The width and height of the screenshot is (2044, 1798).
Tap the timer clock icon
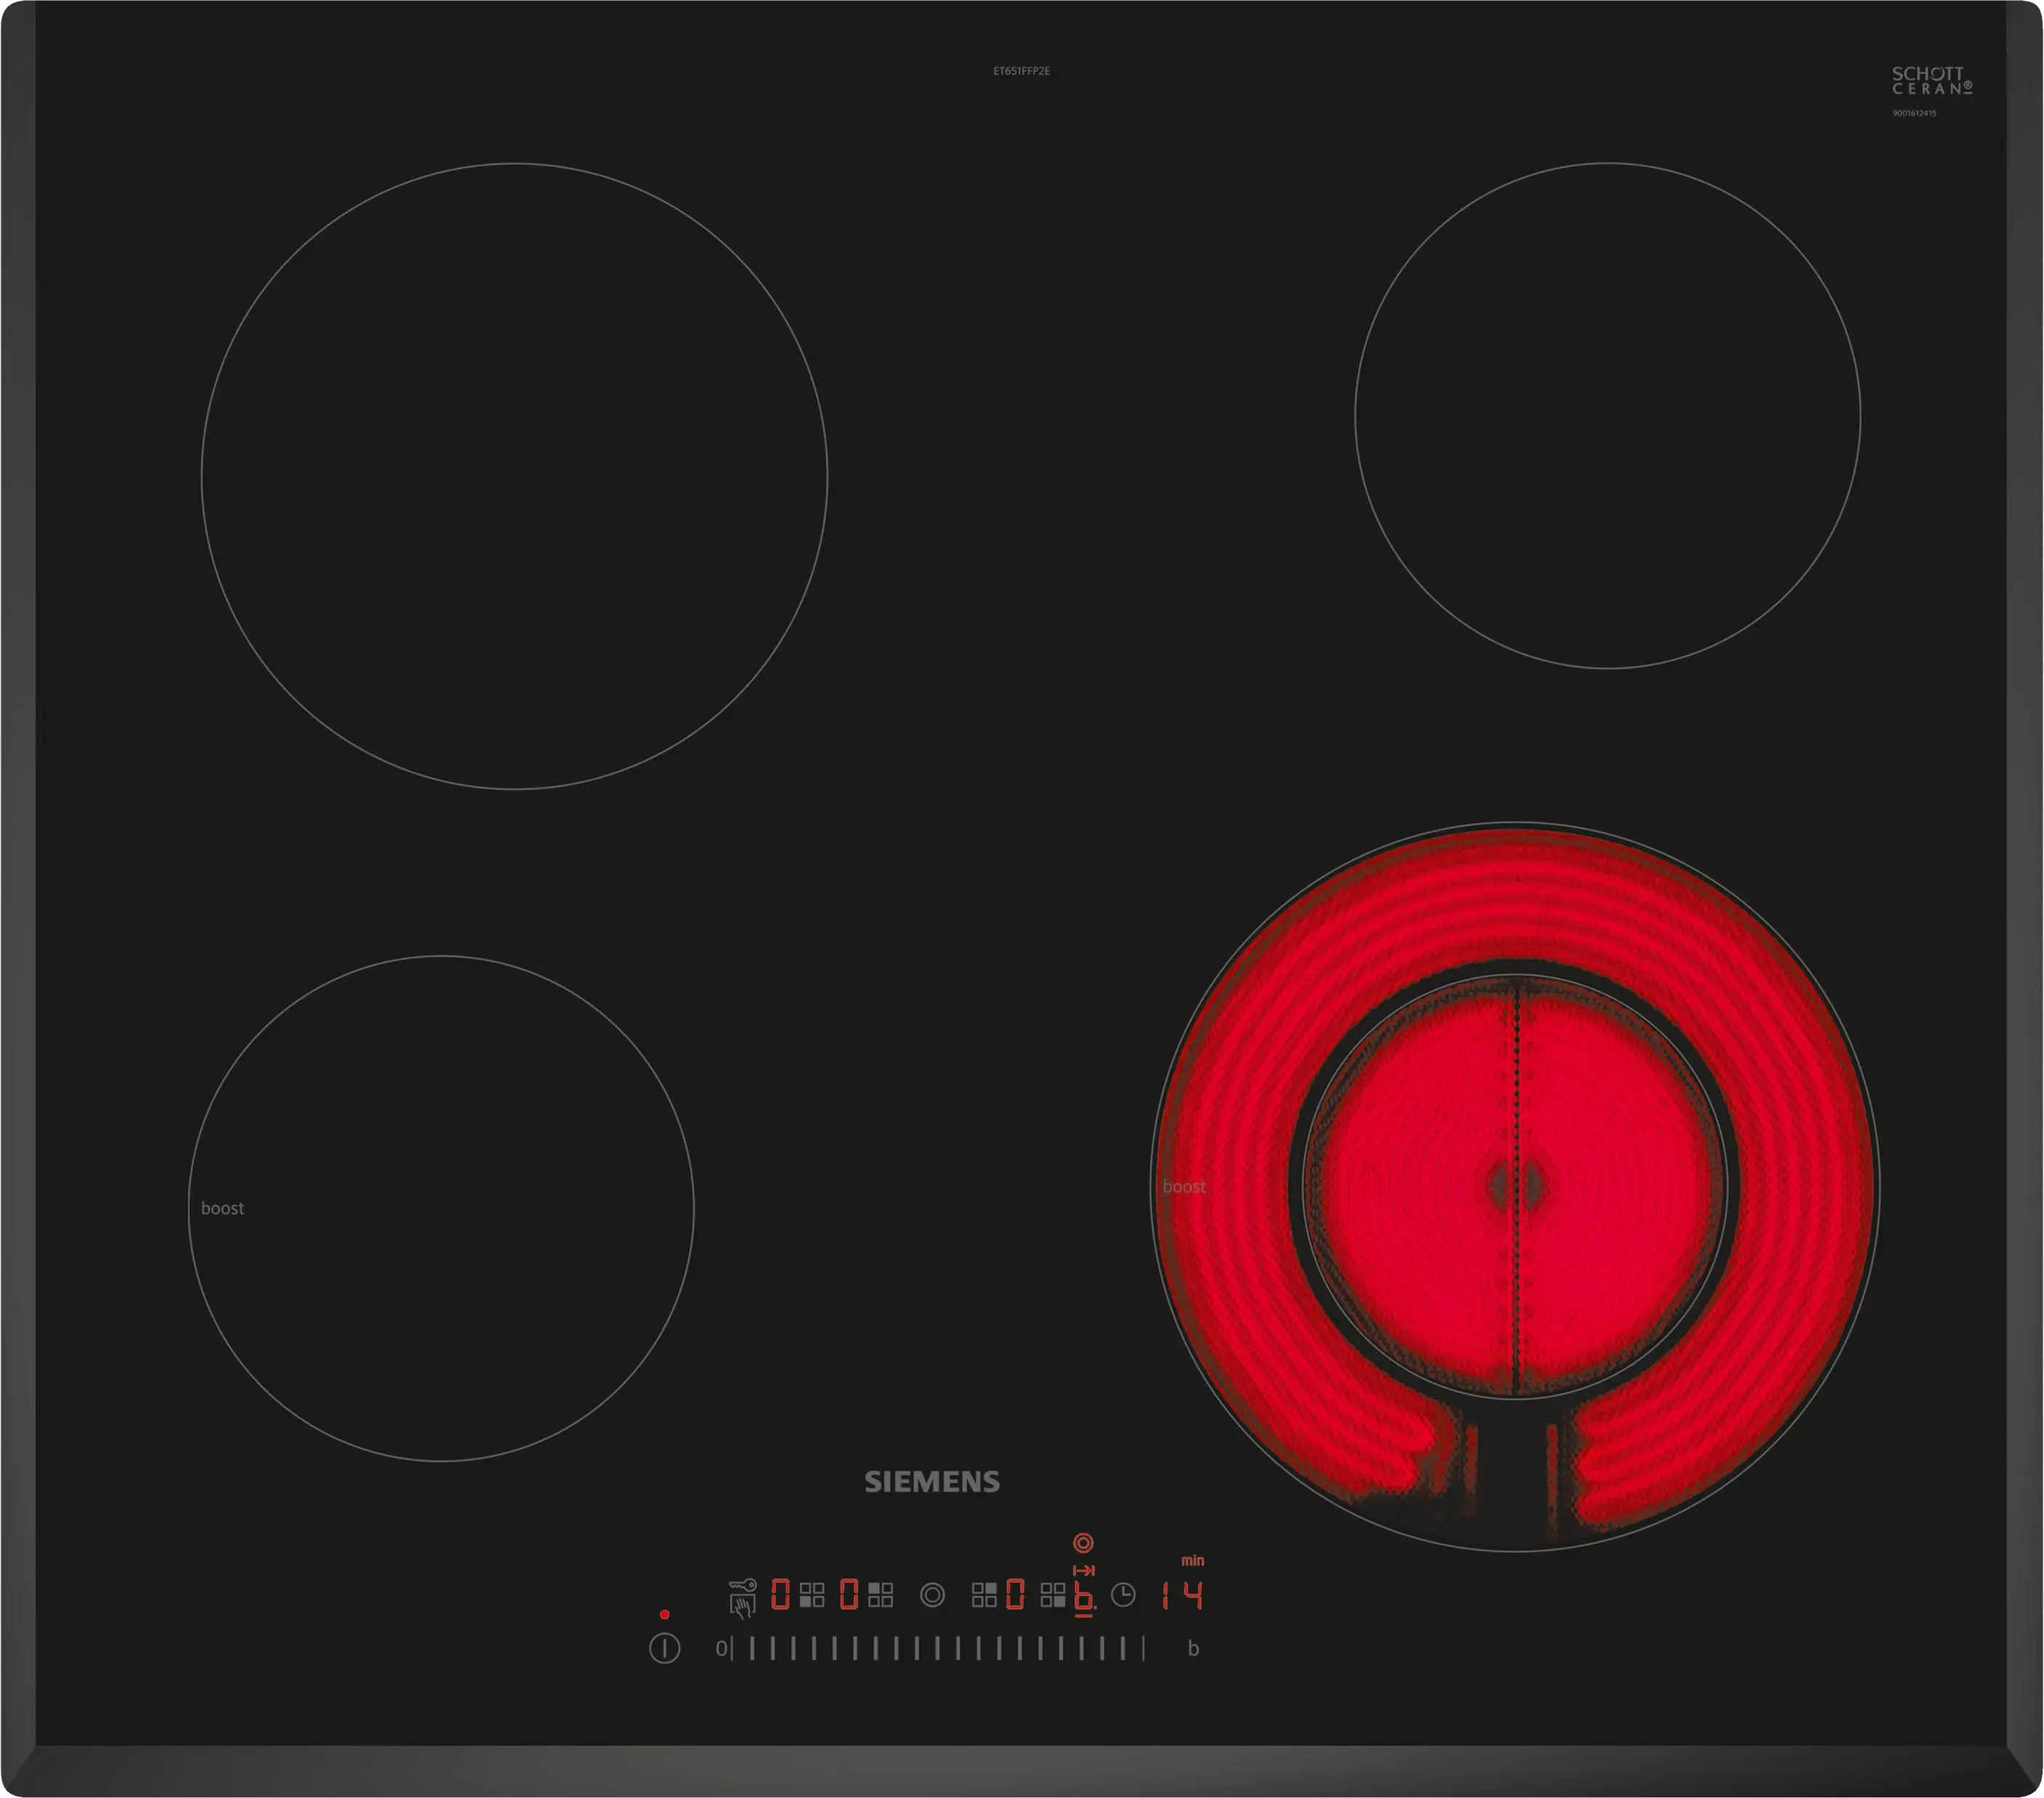pos(1123,1595)
